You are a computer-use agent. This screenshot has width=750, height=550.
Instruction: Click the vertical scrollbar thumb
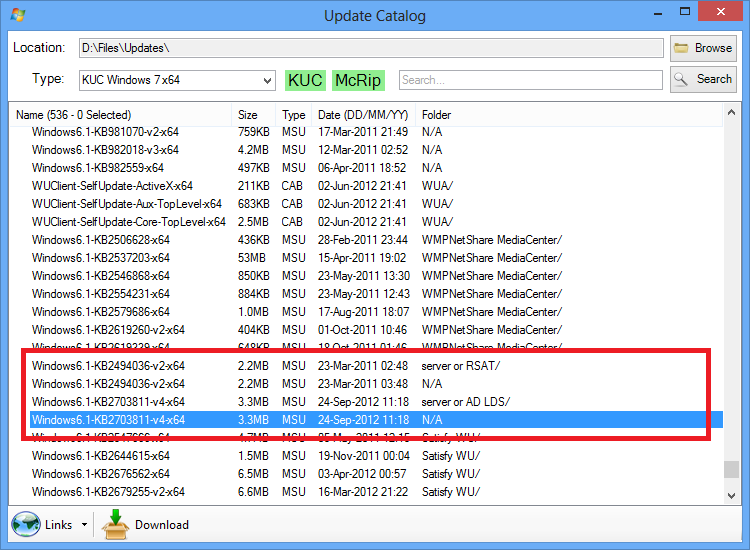(x=731, y=469)
